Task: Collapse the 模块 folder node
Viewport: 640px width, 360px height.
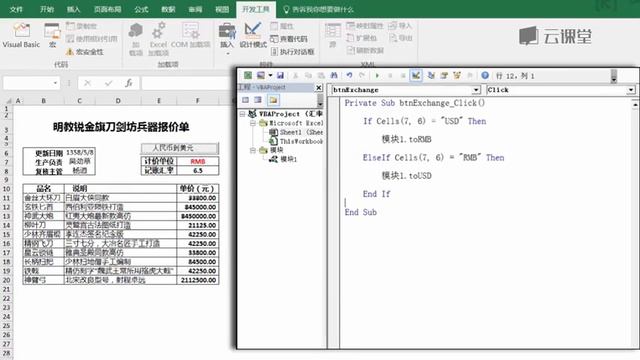Action: (x=253, y=150)
